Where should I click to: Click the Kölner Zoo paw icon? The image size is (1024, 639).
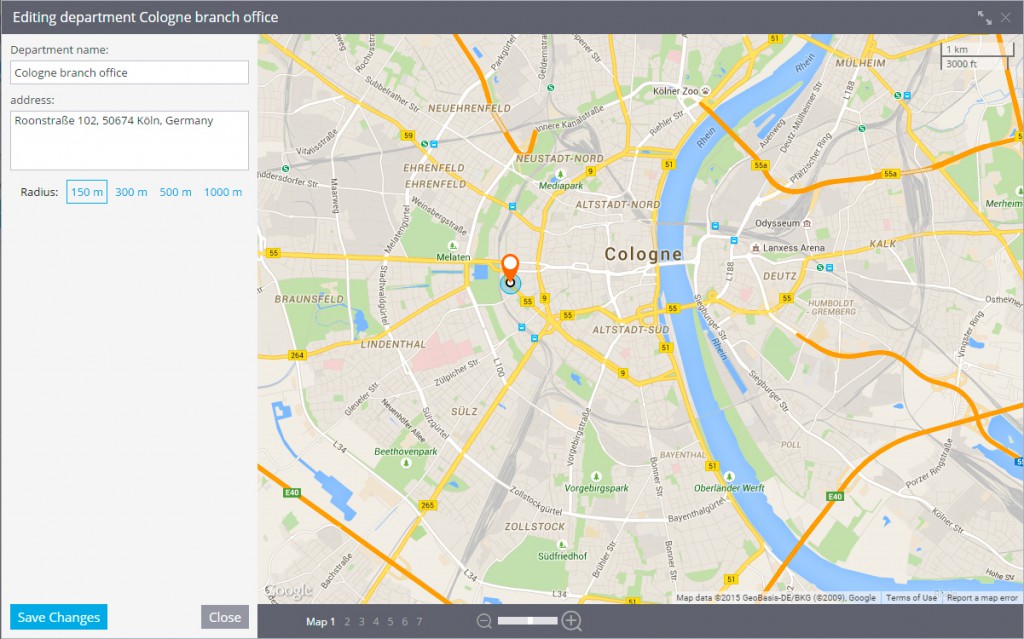[705, 91]
